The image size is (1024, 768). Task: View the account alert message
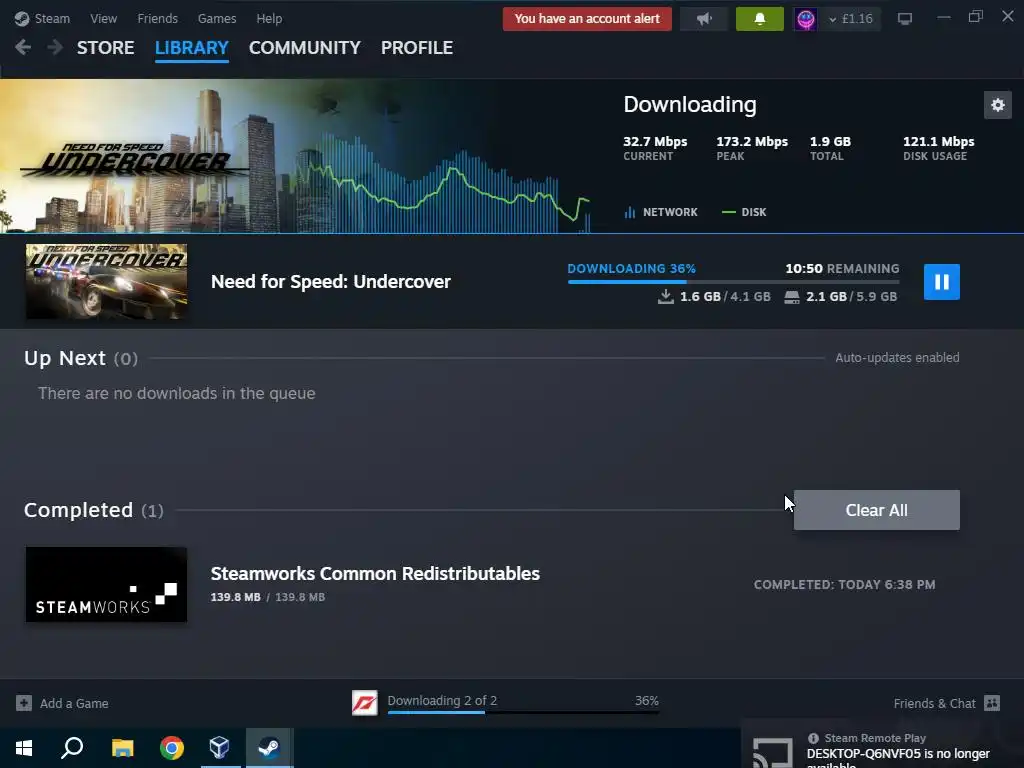coord(587,19)
